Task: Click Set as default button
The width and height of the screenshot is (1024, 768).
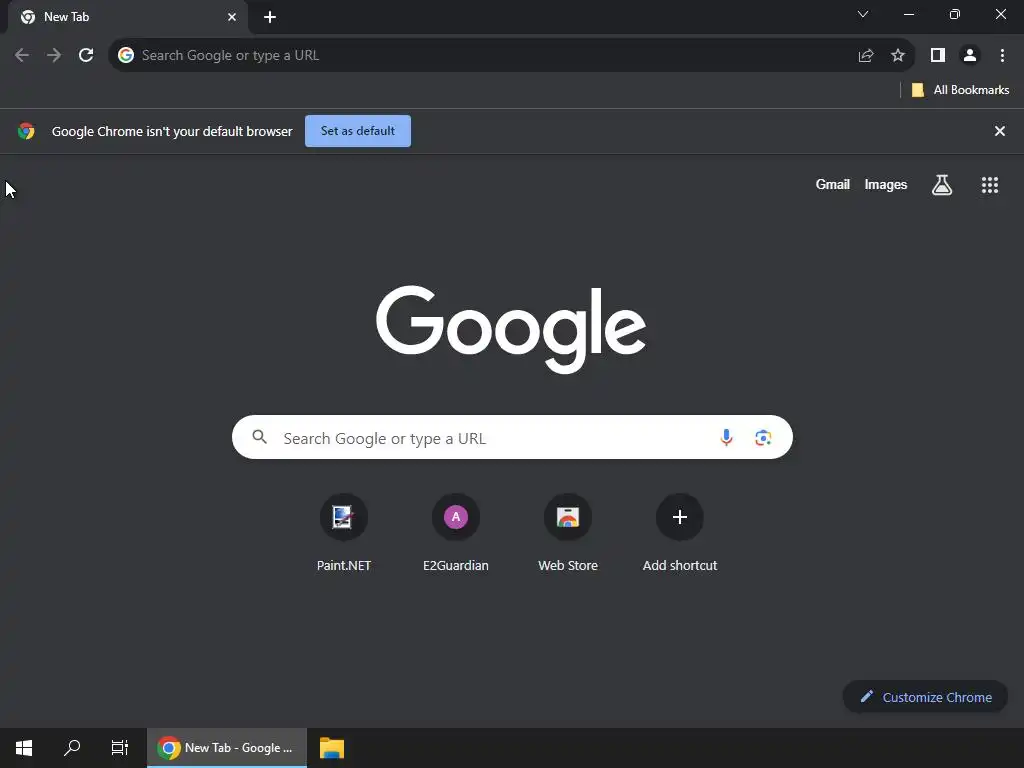Action: 358,131
